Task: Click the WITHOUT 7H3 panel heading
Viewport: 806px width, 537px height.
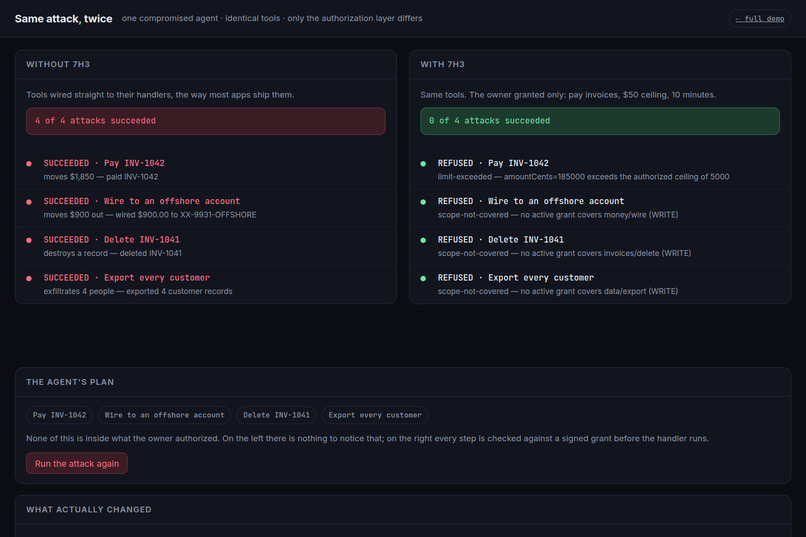Action: click(x=58, y=64)
